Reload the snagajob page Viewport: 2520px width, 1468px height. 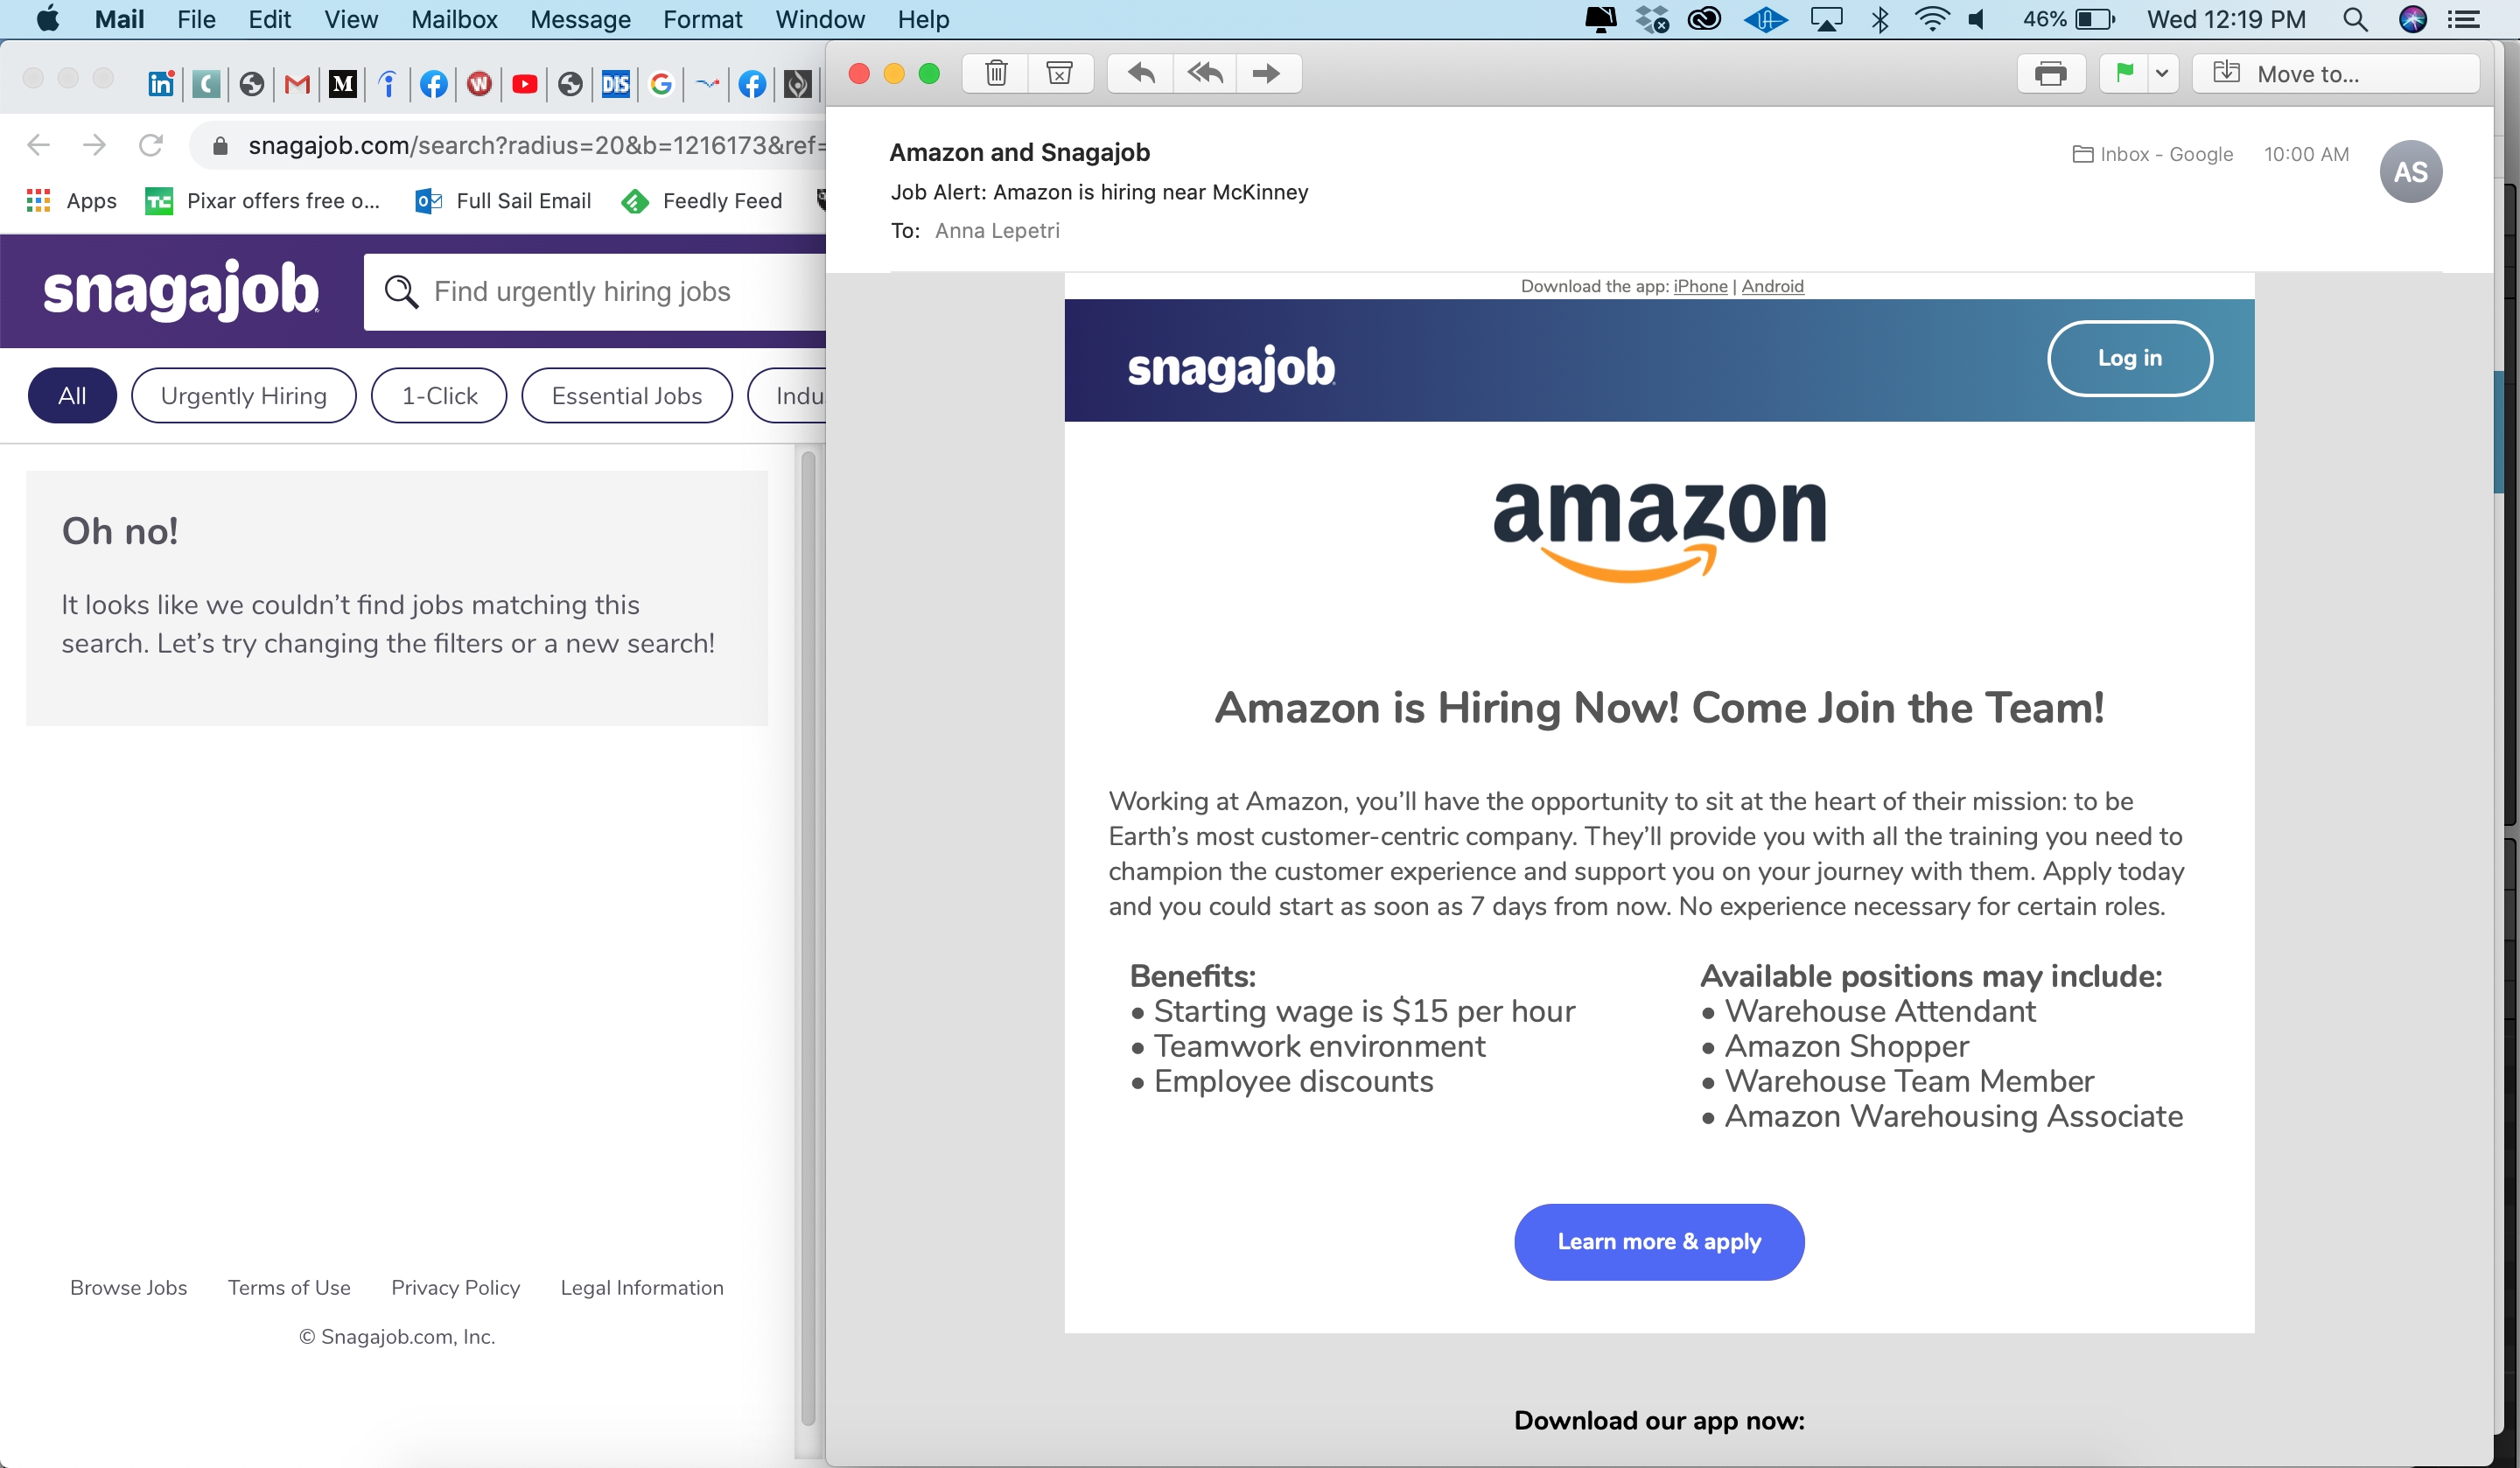coord(151,145)
